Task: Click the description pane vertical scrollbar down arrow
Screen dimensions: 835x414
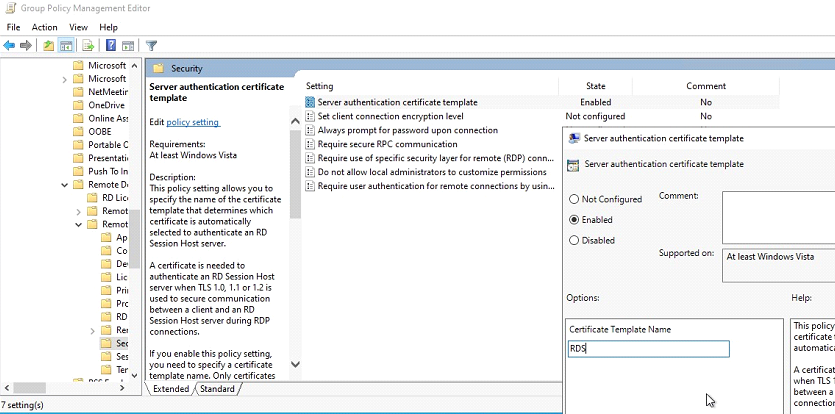Action: (295, 366)
